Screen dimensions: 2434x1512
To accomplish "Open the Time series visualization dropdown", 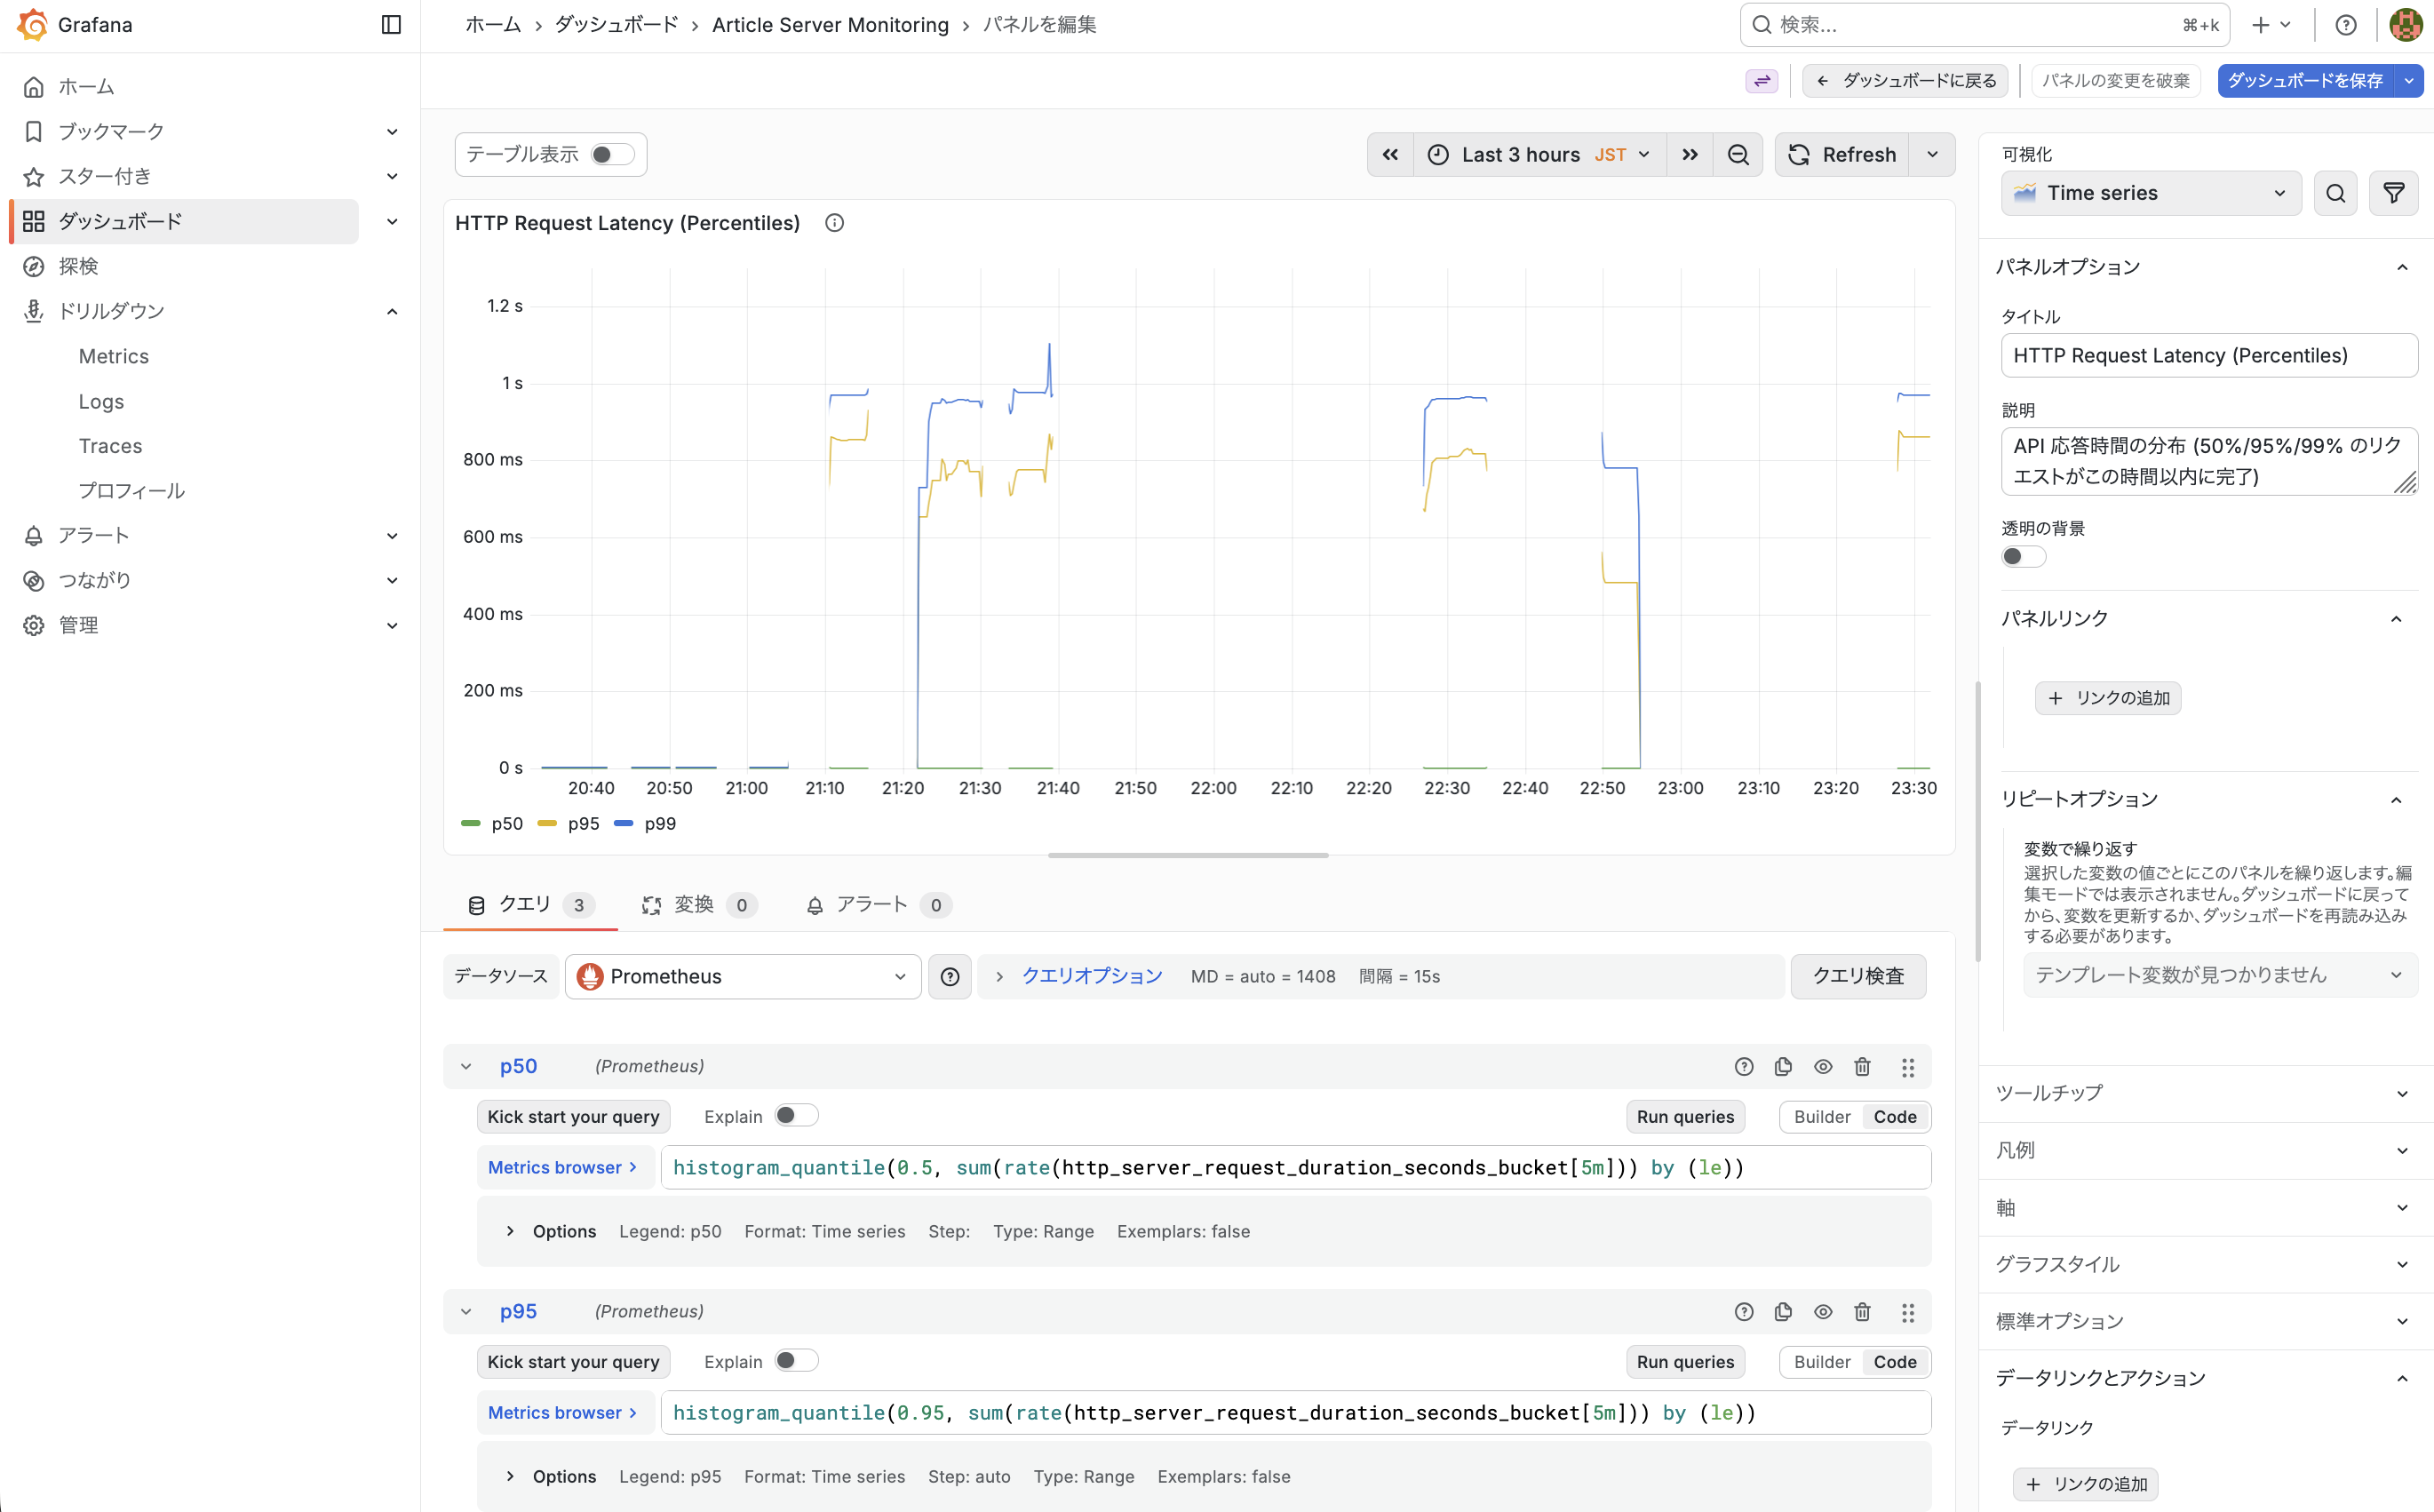I will (x=2150, y=193).
